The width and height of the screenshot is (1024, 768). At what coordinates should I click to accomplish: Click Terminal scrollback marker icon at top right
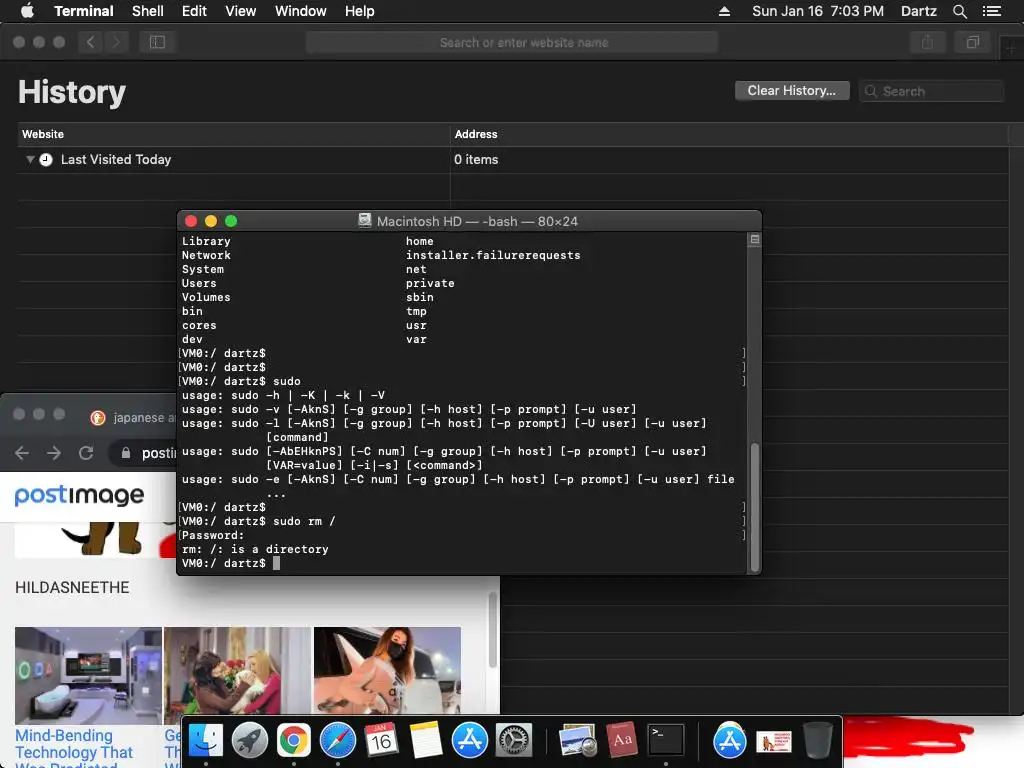[754, 240]
